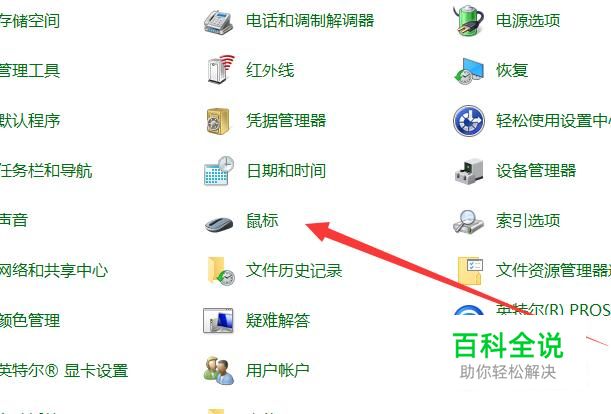Select the 颜色管理 link

(x=30, y=320)
